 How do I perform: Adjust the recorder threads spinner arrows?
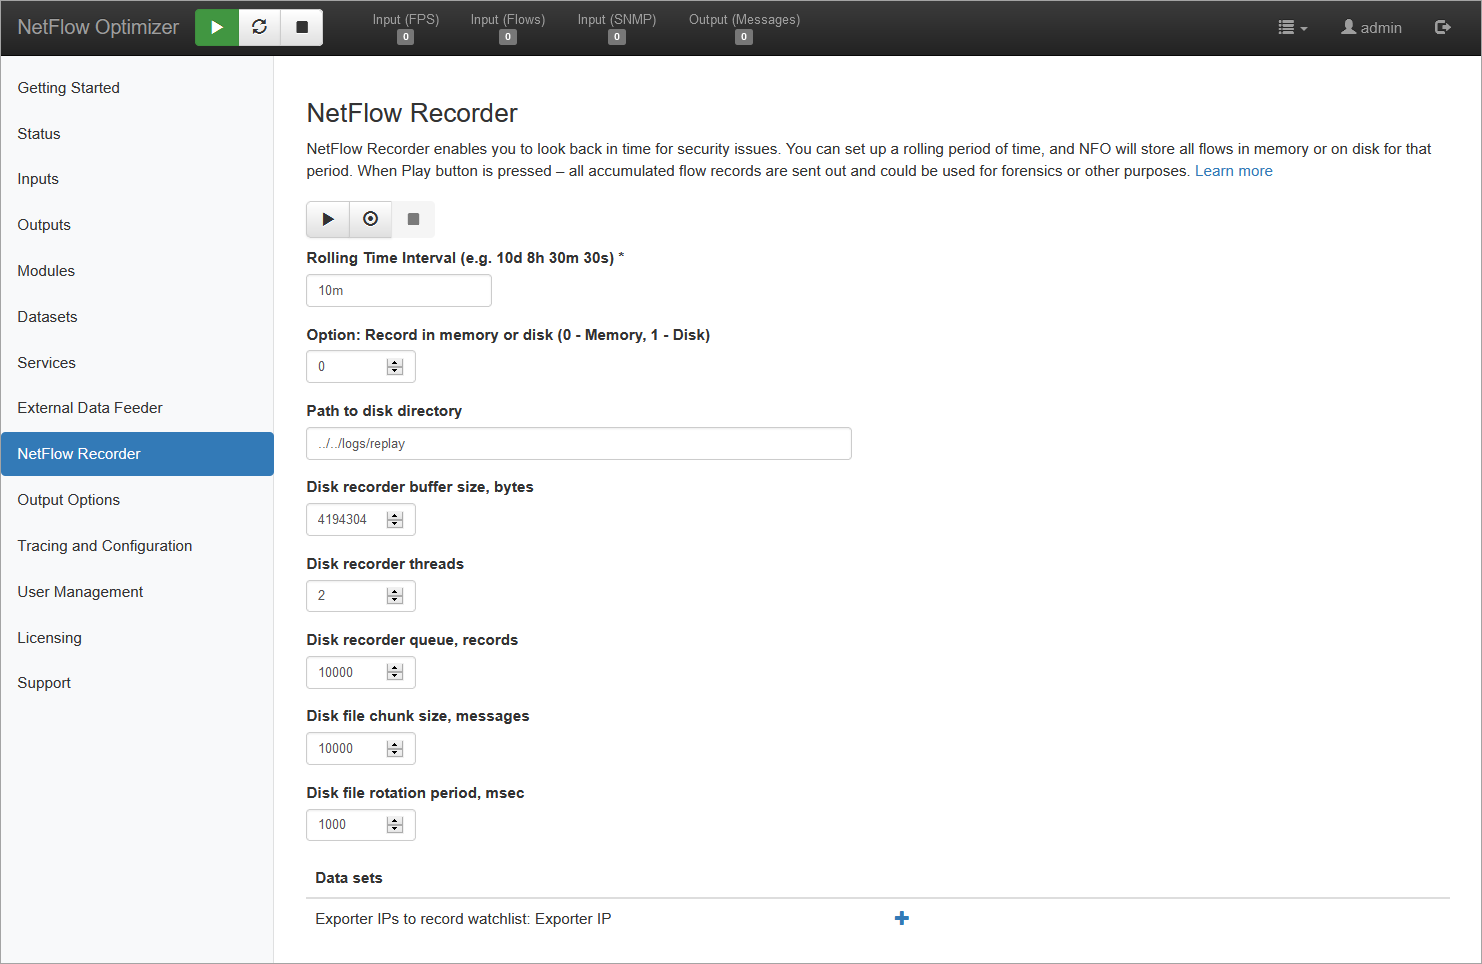click(395, 596)
